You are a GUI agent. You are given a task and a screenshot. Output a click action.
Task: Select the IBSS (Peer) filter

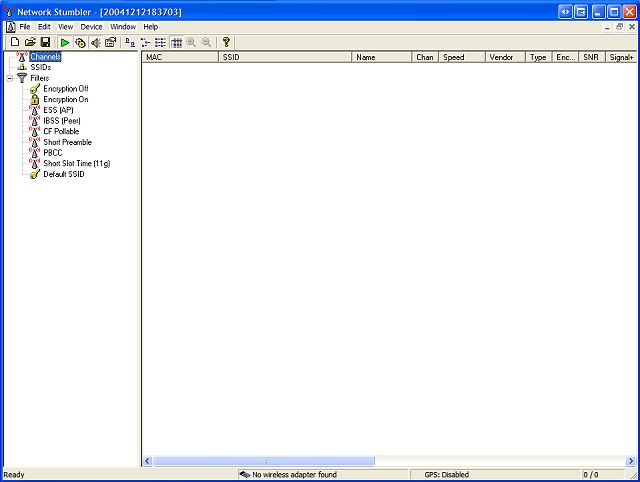[x=62, y=121]
